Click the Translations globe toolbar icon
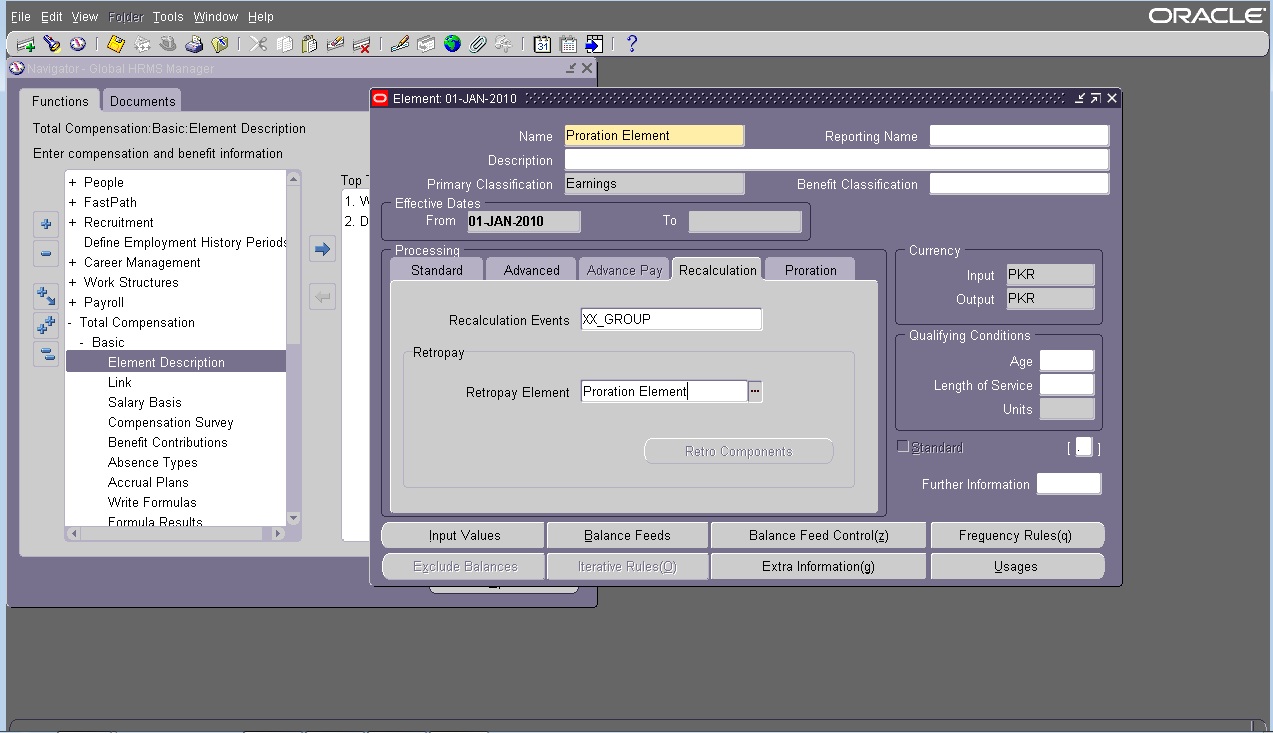1273x733 pixels. coord(452,44)
